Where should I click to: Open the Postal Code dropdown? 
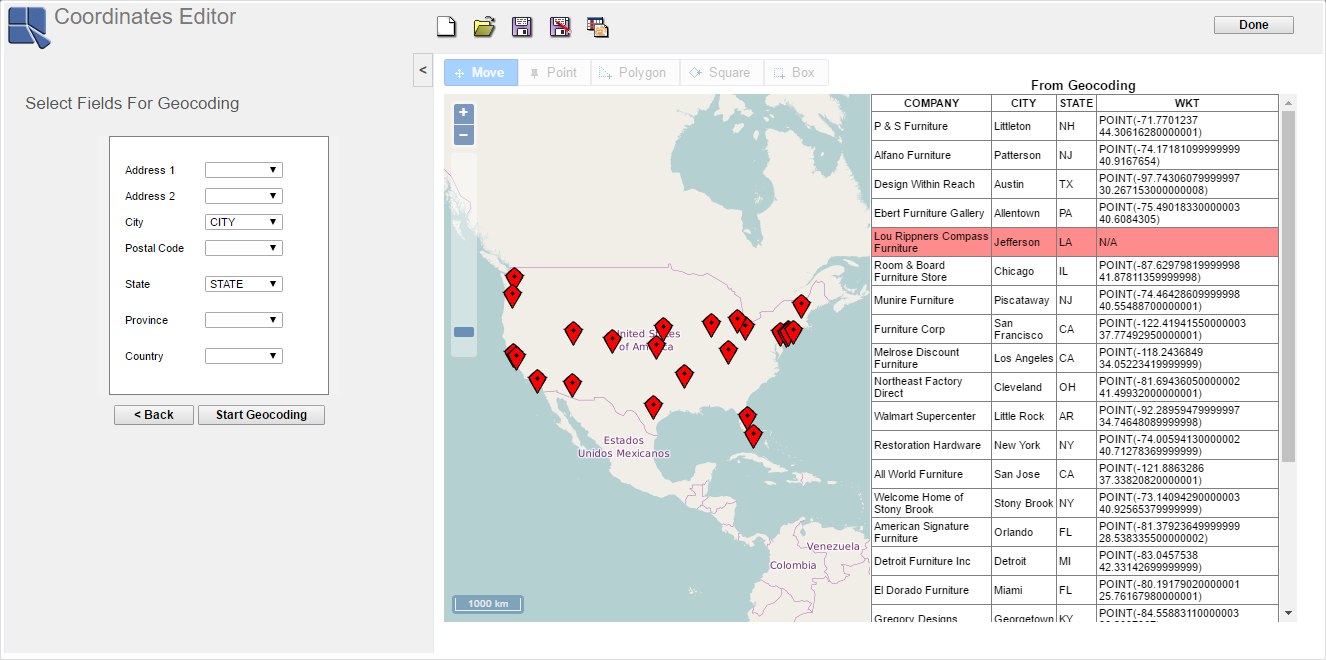click(244, 248)
